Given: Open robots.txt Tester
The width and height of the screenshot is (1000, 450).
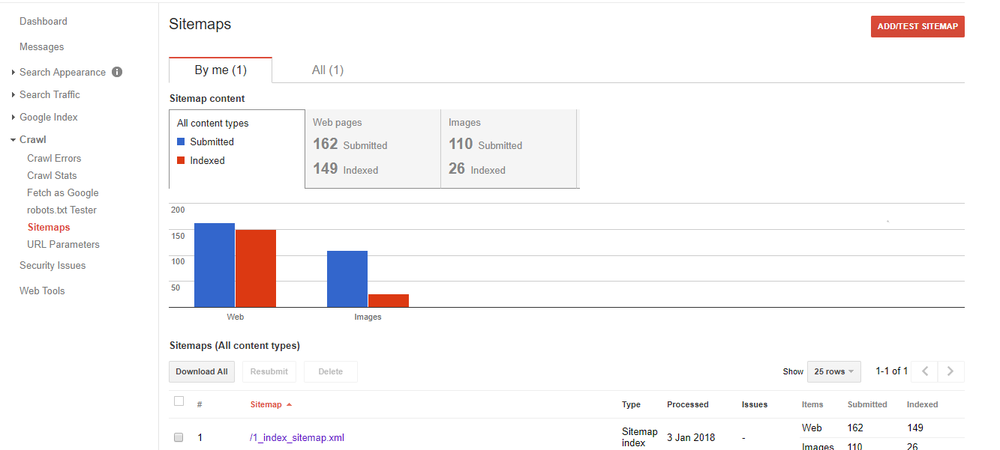Looking at the screenshot, I should click(62, 210).
